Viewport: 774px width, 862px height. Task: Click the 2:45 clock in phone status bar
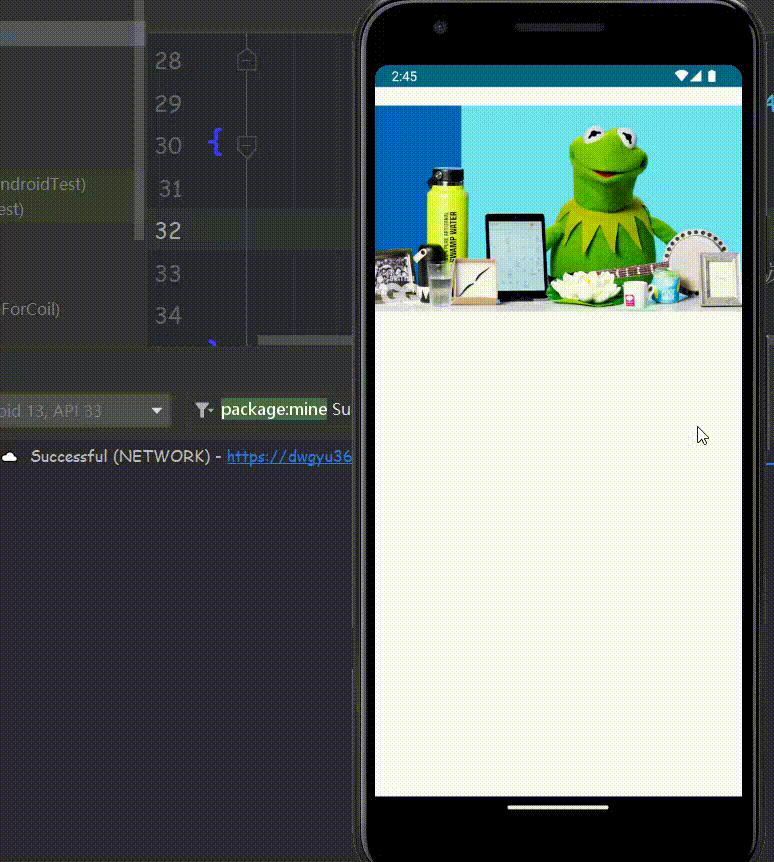(x=404, y=76)
